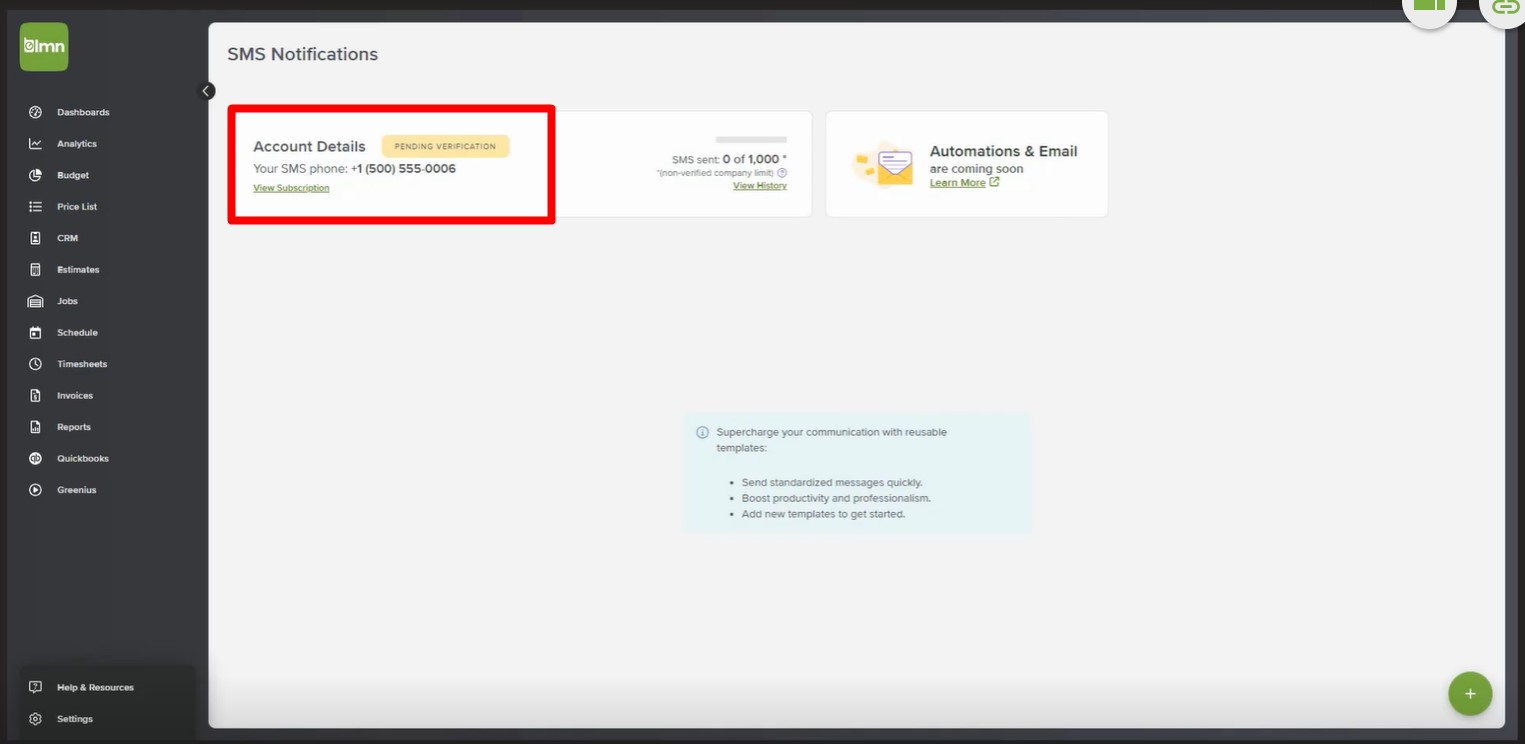
Task: Click the Learn More link
Action: (x=958, y=183)
